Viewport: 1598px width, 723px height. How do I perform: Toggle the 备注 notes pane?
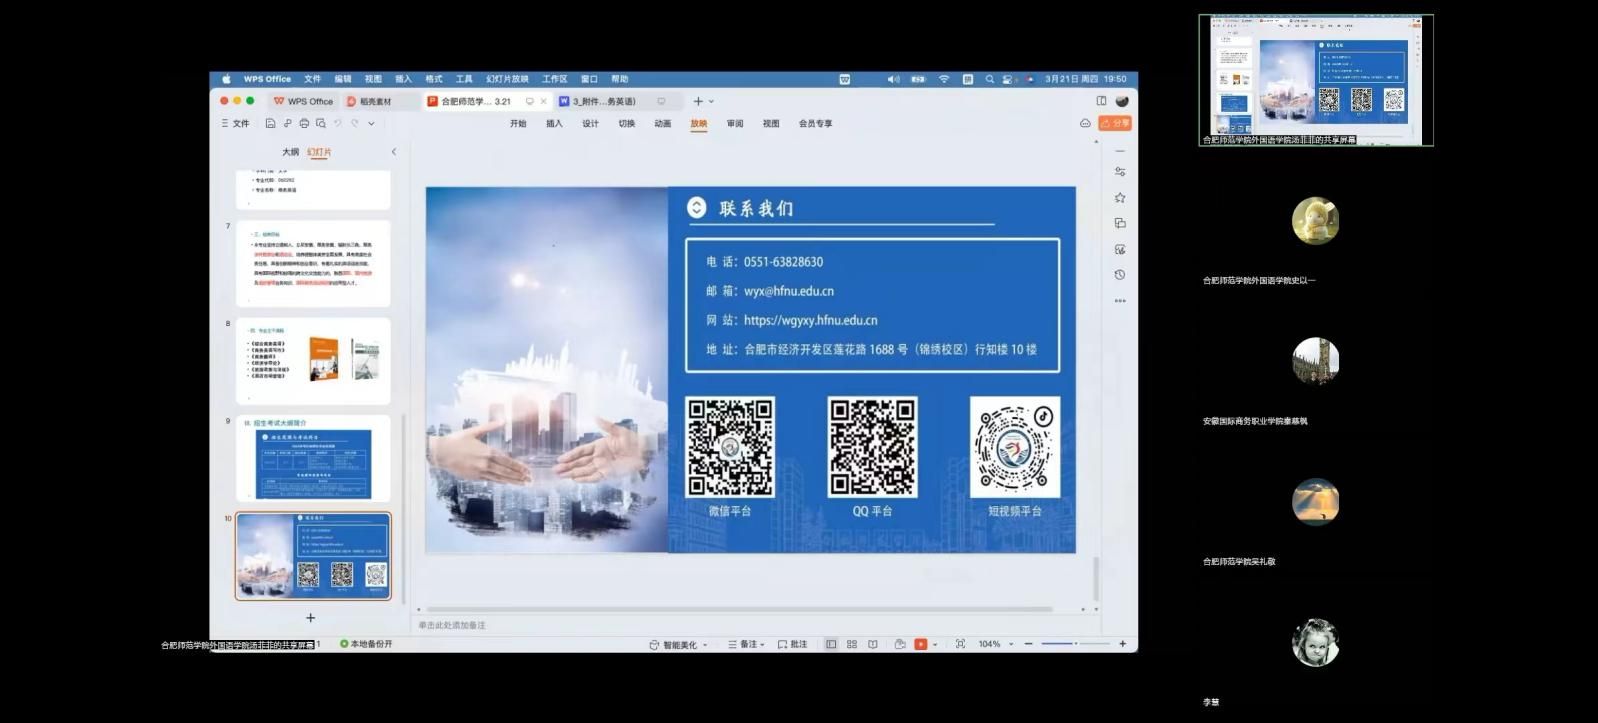pyautogui.click(x=745, y=645)
